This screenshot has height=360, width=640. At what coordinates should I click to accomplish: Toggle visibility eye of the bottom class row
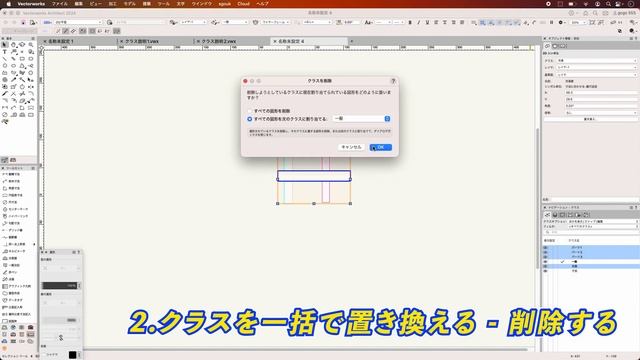coord(546,271)
